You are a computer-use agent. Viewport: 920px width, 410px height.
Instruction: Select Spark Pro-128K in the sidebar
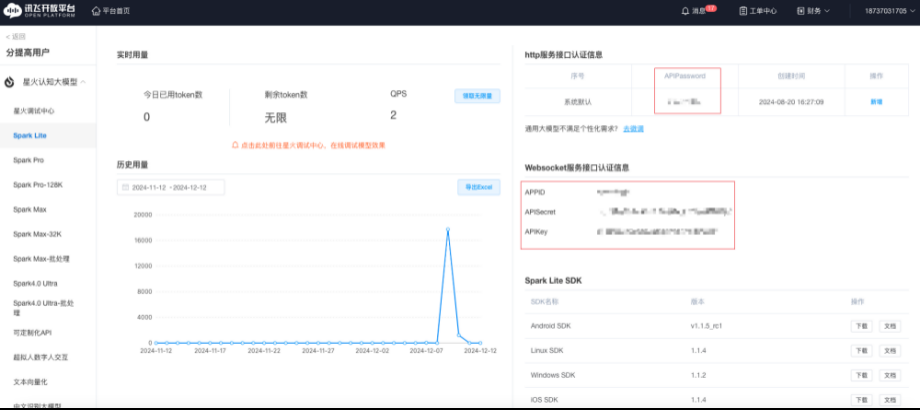[38, 185]
